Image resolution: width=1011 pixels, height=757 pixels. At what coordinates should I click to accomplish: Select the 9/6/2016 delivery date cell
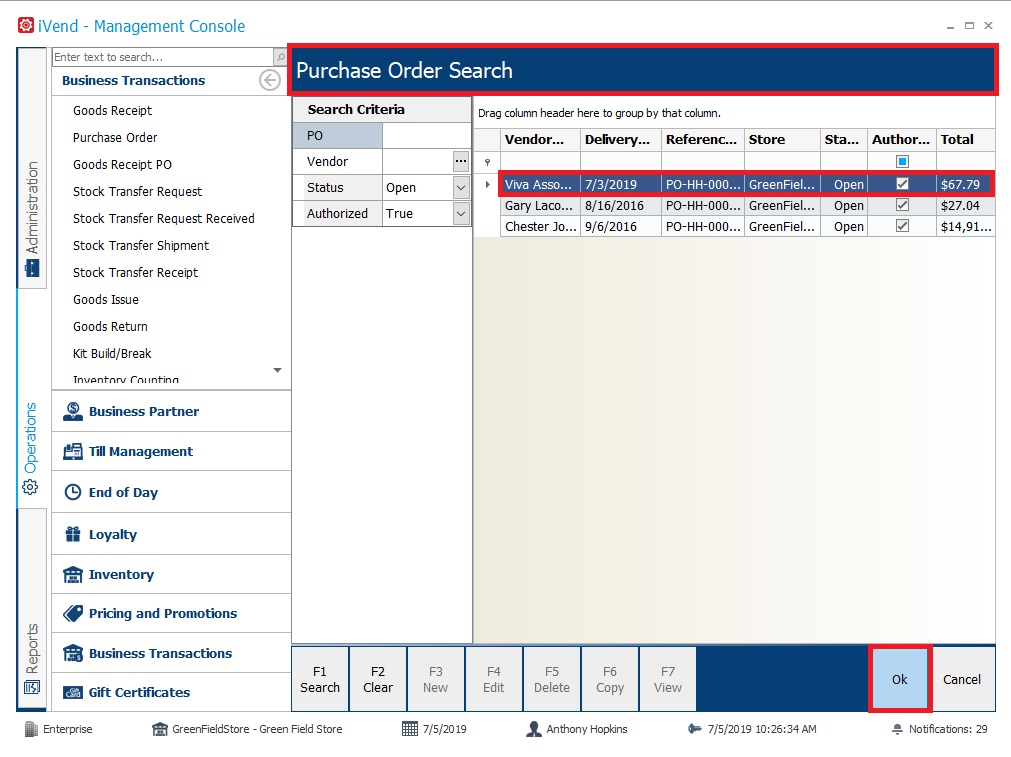(620, 227)
